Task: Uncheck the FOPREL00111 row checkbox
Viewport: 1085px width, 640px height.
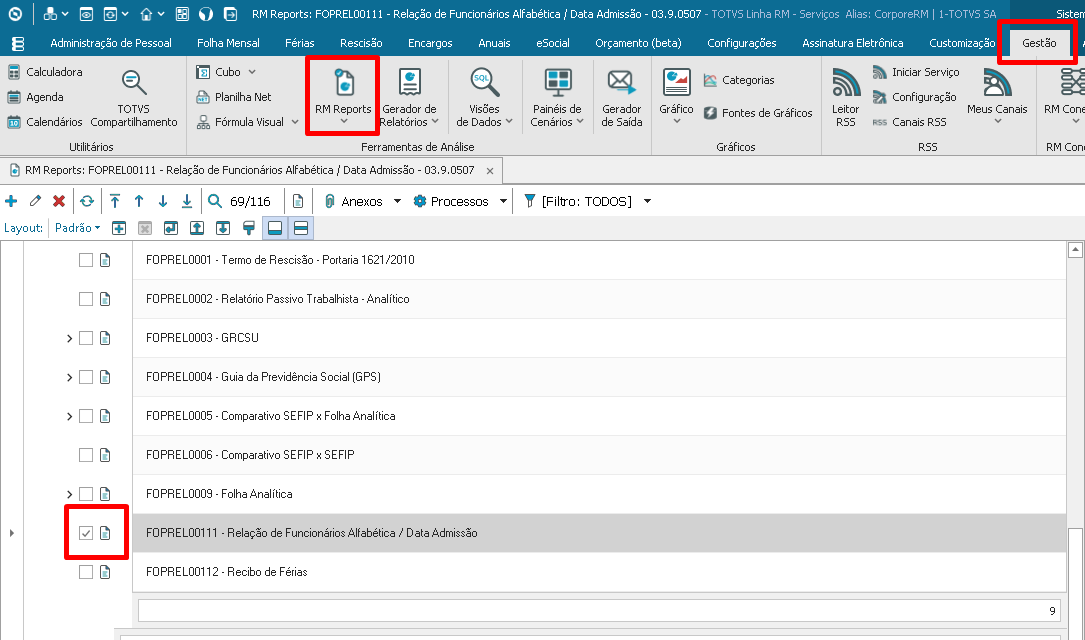Action: [x=86, y=533]
